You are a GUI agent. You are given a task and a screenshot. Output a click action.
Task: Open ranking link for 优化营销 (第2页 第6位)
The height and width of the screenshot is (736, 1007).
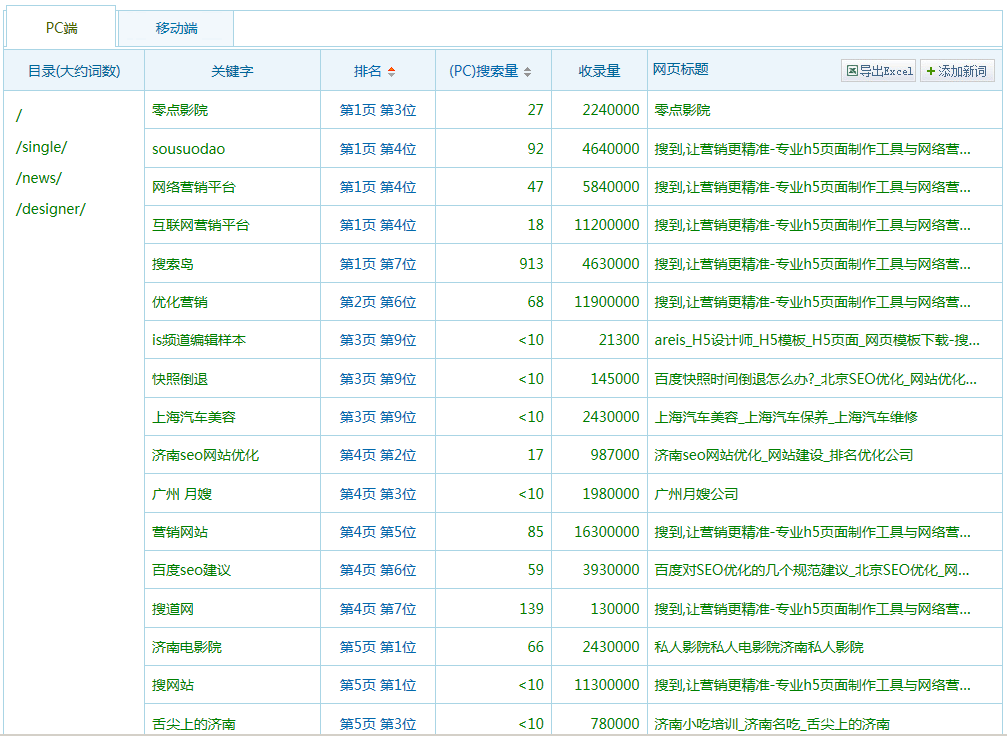(x=377, y=302)
